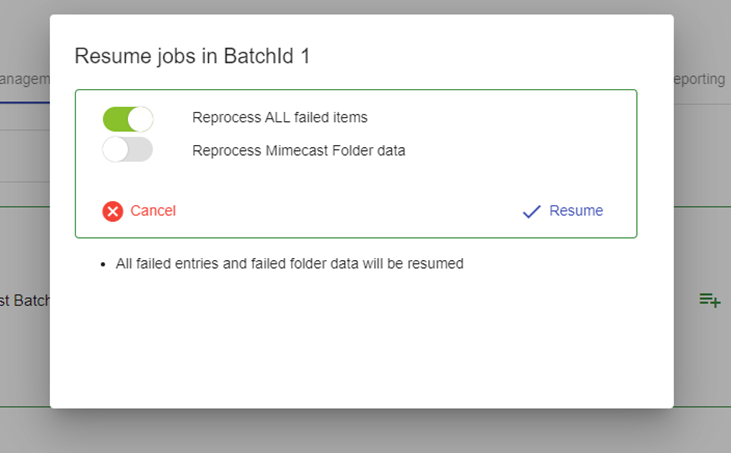Open the partially hidden Reporting tab
731x453 pixels.
point(701,79)
